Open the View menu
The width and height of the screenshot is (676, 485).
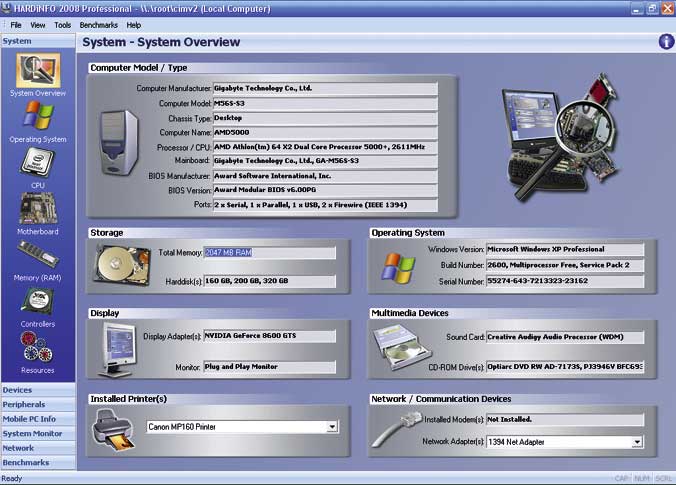click(x=38, y=25)
